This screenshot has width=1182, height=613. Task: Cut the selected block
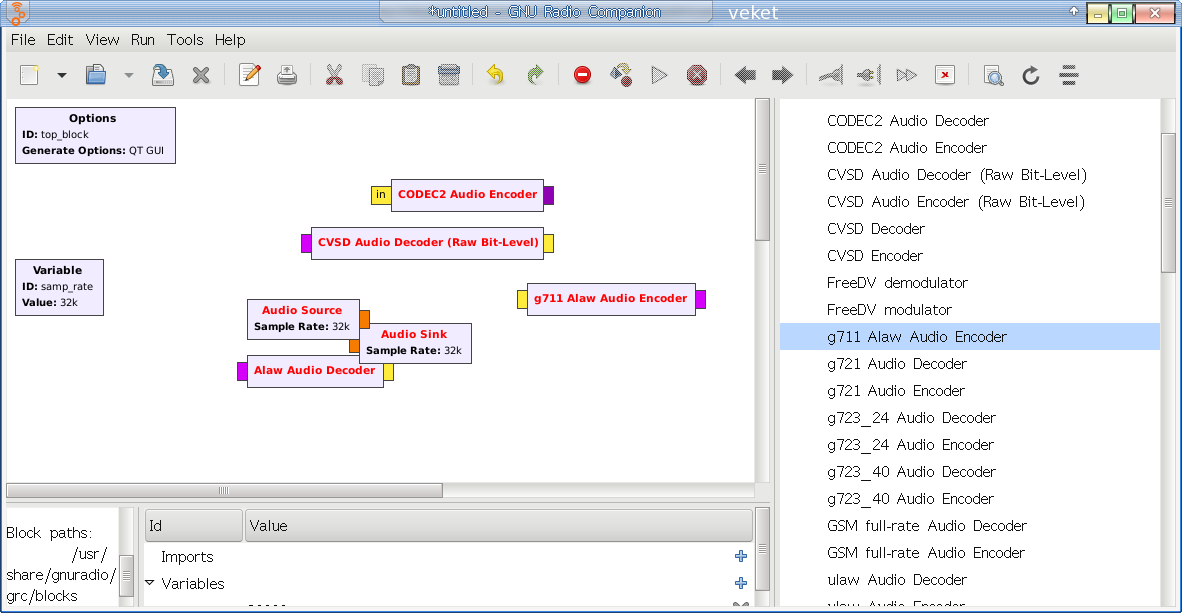(335, 75)
